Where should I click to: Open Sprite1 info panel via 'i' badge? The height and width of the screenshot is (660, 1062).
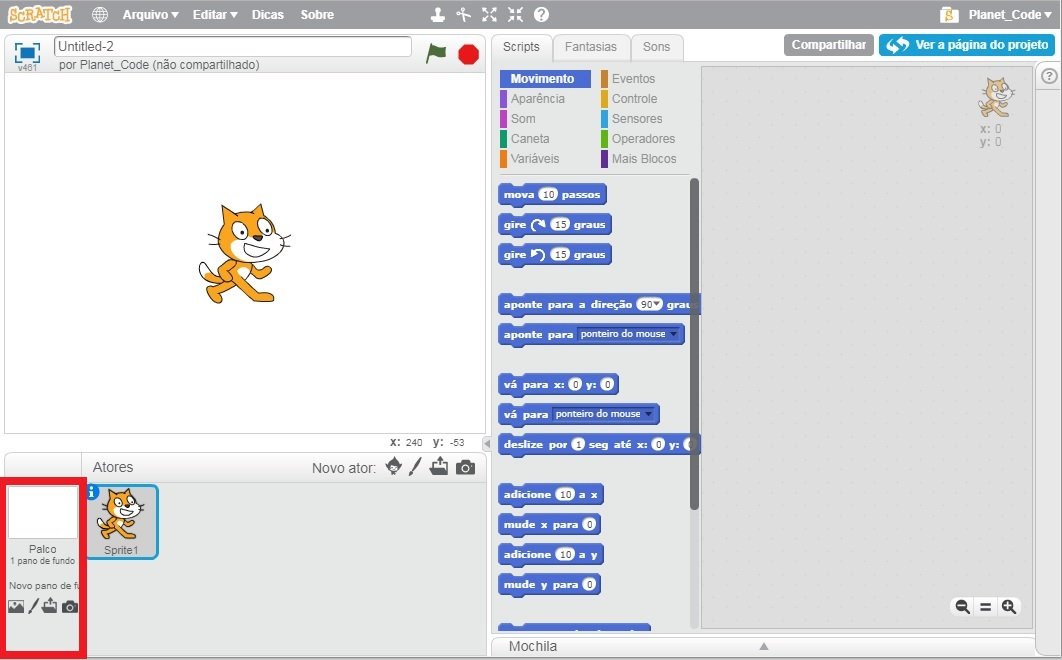tap(94, 491)
